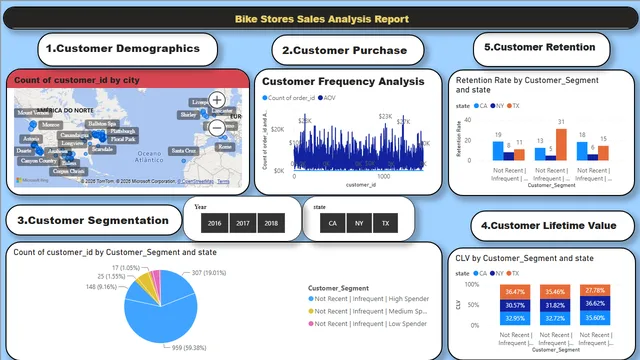The height and width of the screenshot is (360, 640).
Task: Select the 307 (19.01%) pie slice
Action: click(x=175, y=287)
